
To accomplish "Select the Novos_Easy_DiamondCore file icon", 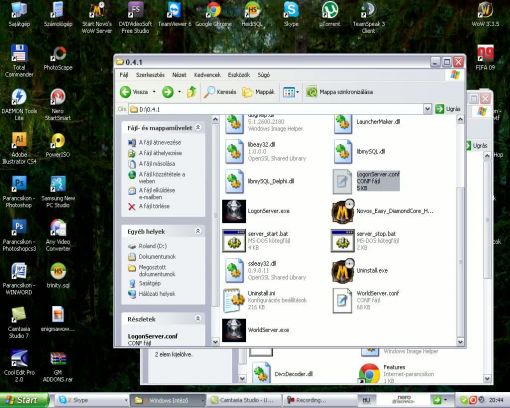I will point(343,211).
